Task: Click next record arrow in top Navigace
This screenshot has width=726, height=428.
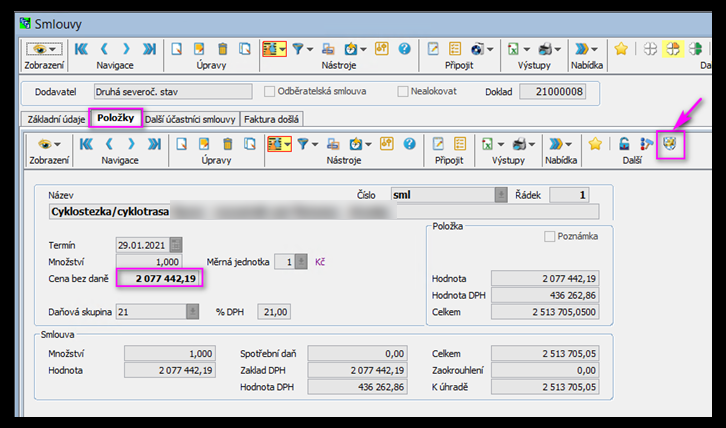Action: pyautogui.click(x=128, y=48)
